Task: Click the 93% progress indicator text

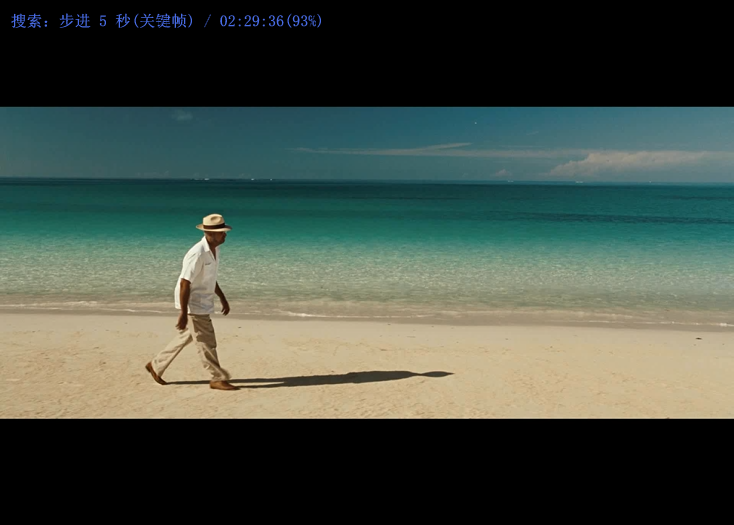Action: click(x=304, y=21)
